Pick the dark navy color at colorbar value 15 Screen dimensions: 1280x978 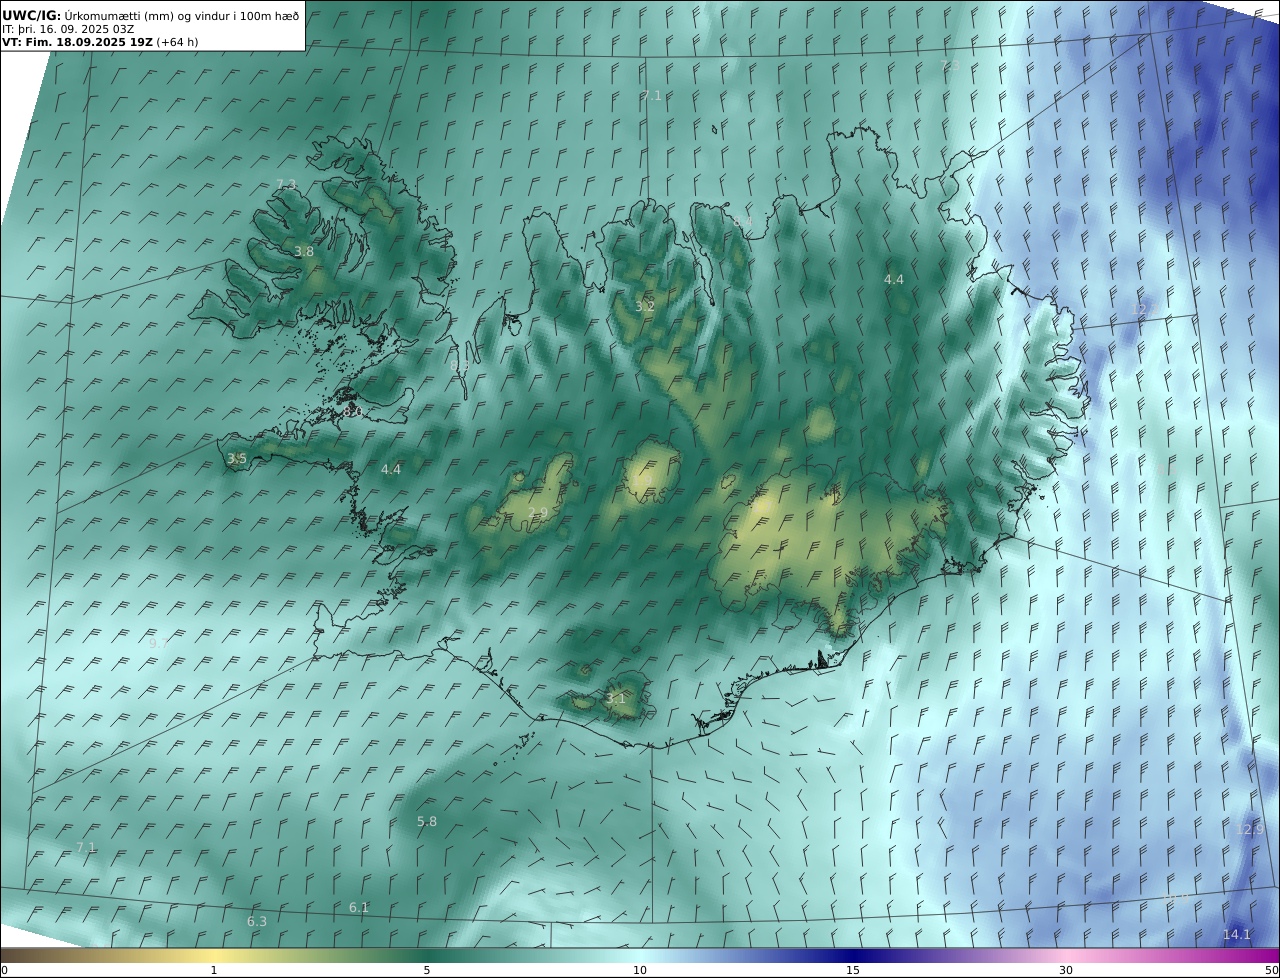(853, 955)
